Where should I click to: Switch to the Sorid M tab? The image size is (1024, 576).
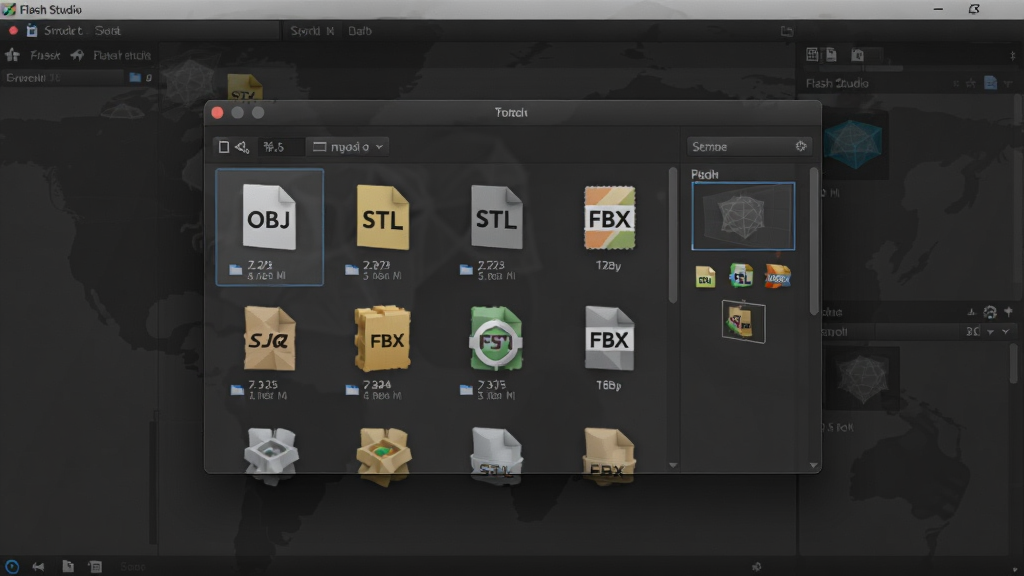312,31
